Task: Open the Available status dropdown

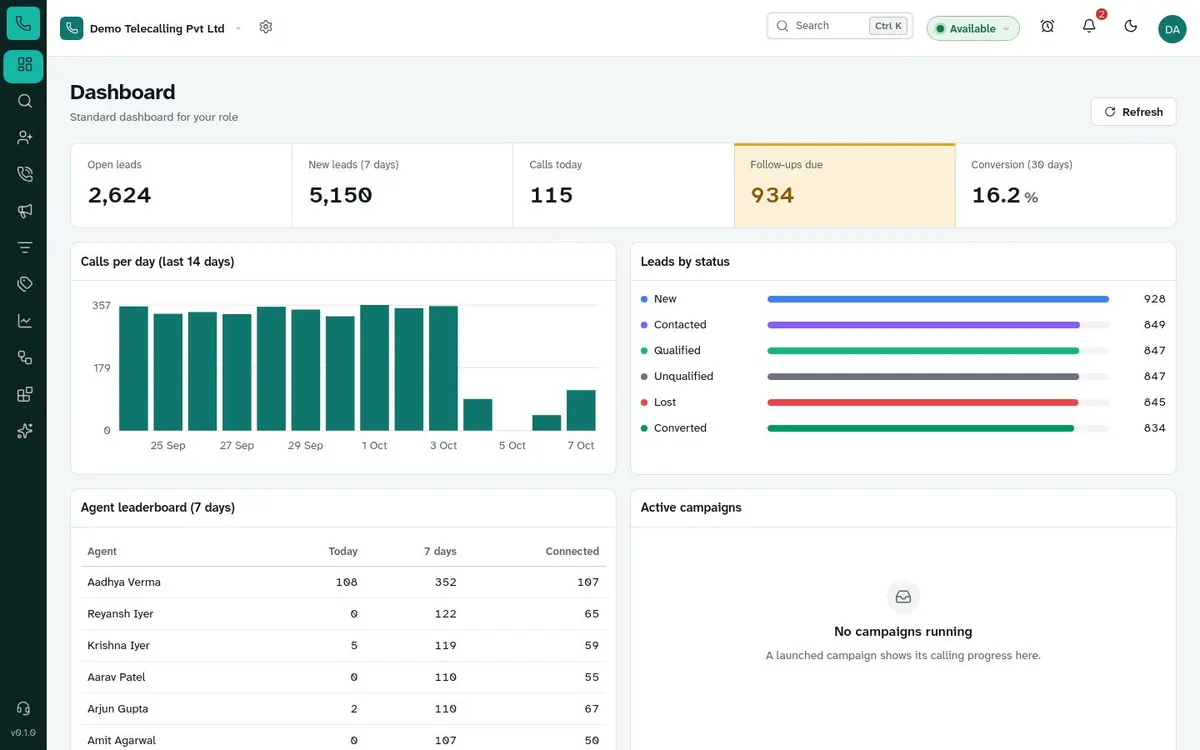Action: [x=973, y=28]
